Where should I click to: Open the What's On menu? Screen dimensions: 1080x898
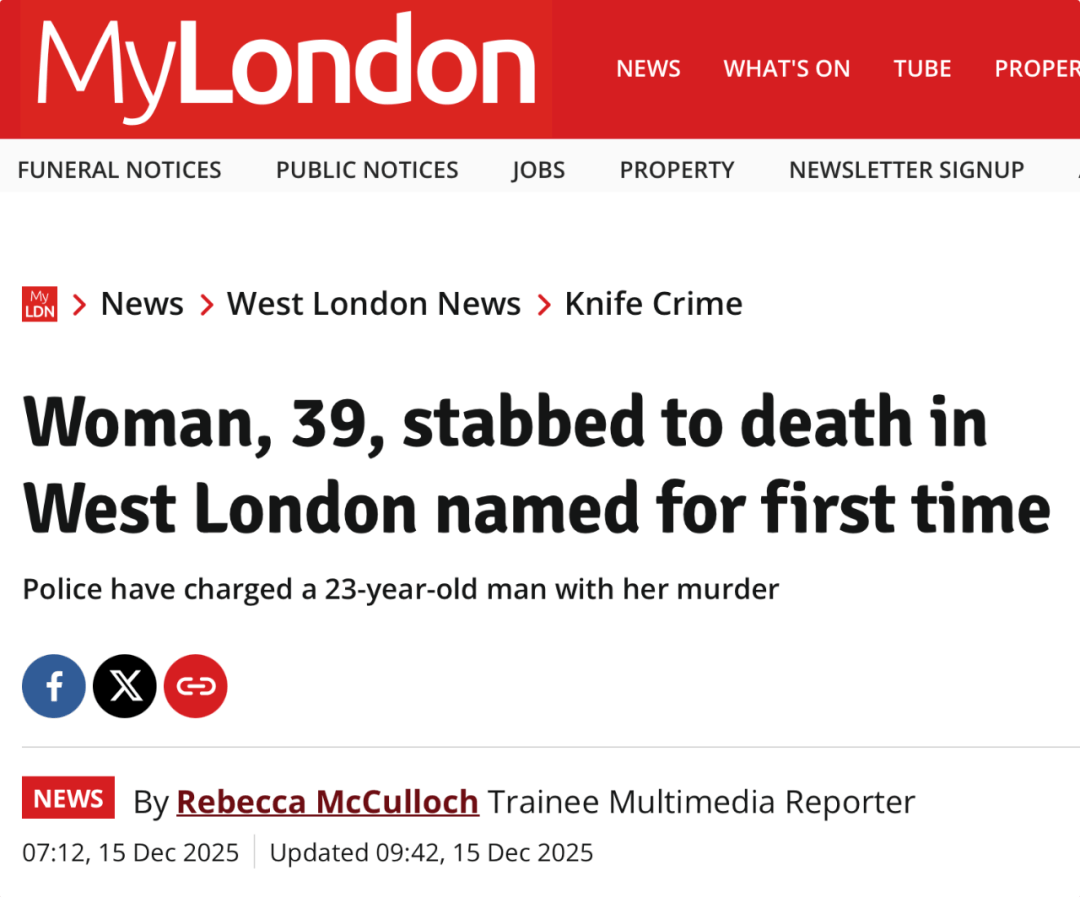click(x=787, y=69)
